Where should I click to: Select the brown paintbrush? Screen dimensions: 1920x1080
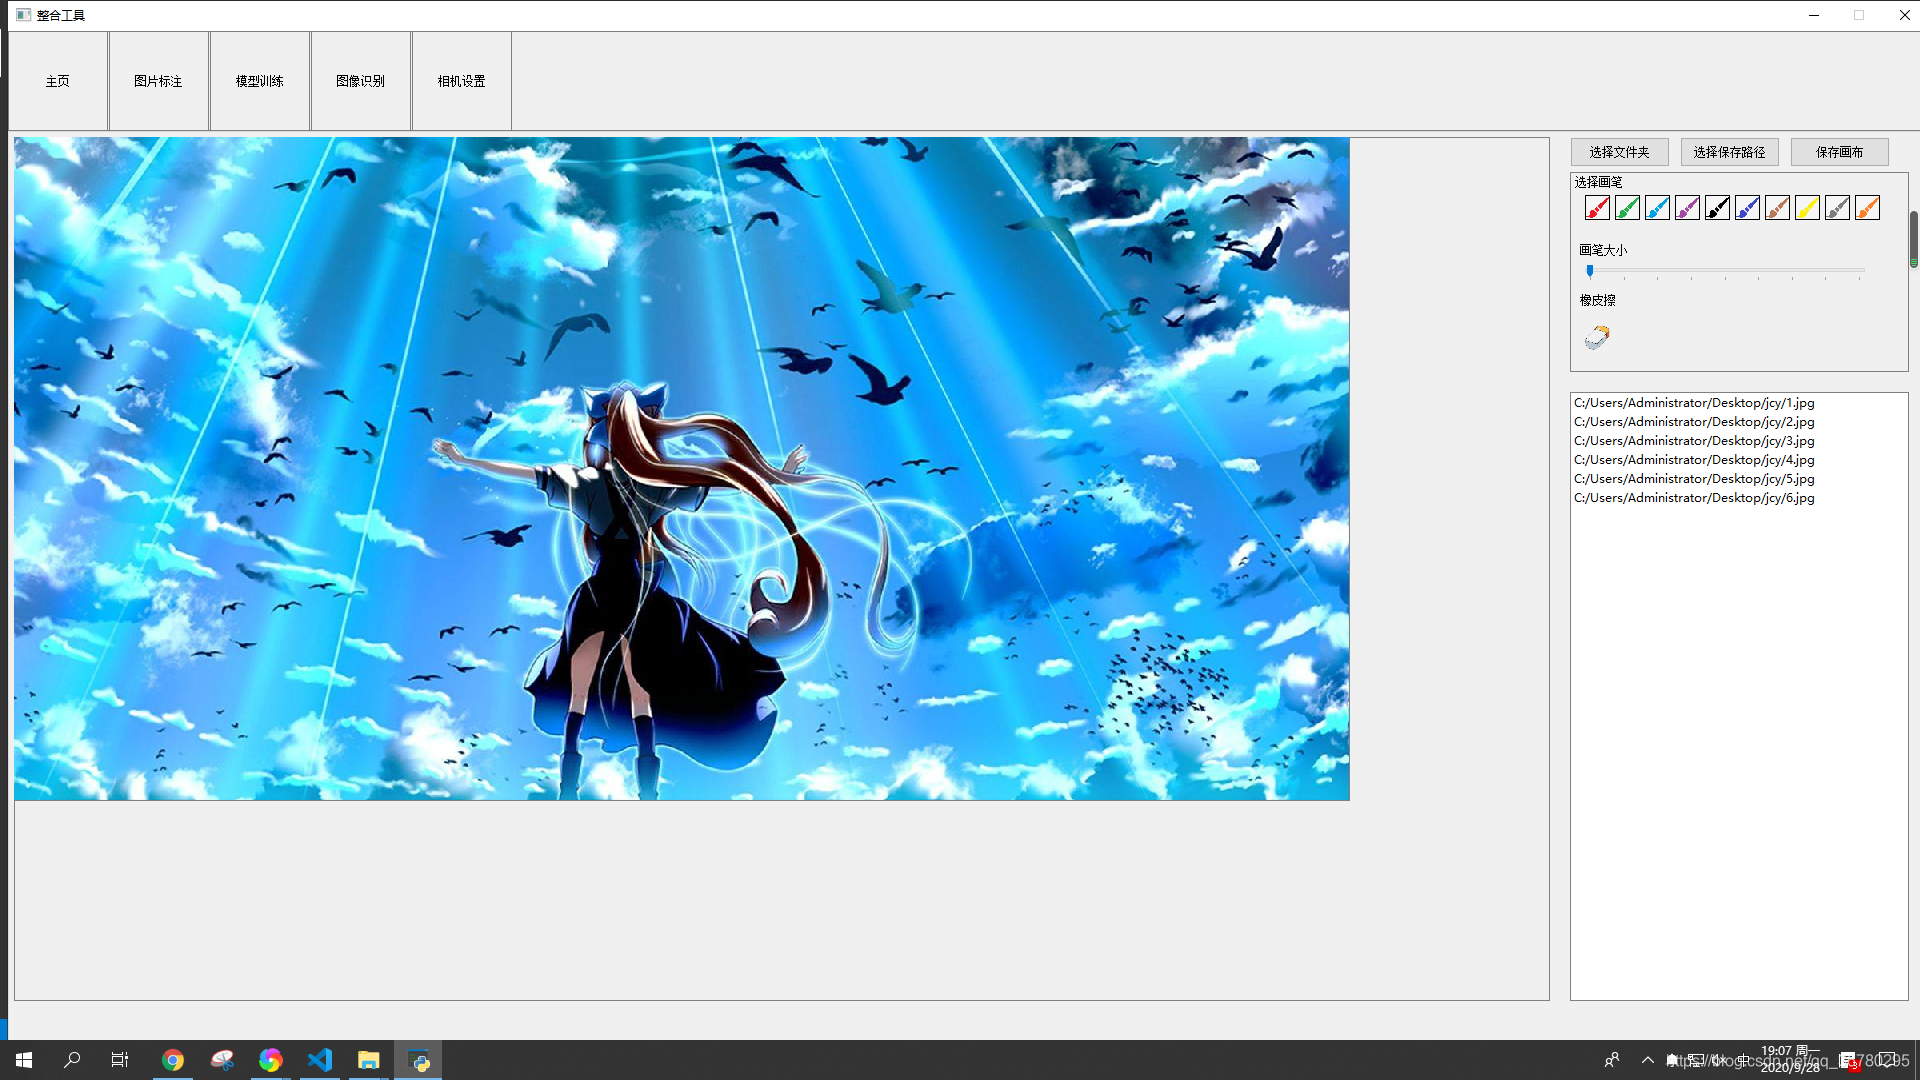click(1777, 208)
